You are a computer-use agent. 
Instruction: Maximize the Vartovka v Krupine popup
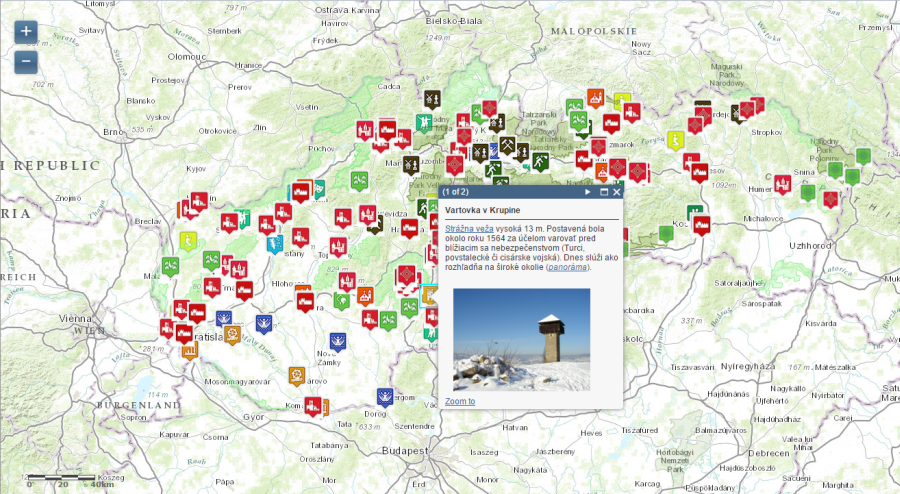pos(603,192)
